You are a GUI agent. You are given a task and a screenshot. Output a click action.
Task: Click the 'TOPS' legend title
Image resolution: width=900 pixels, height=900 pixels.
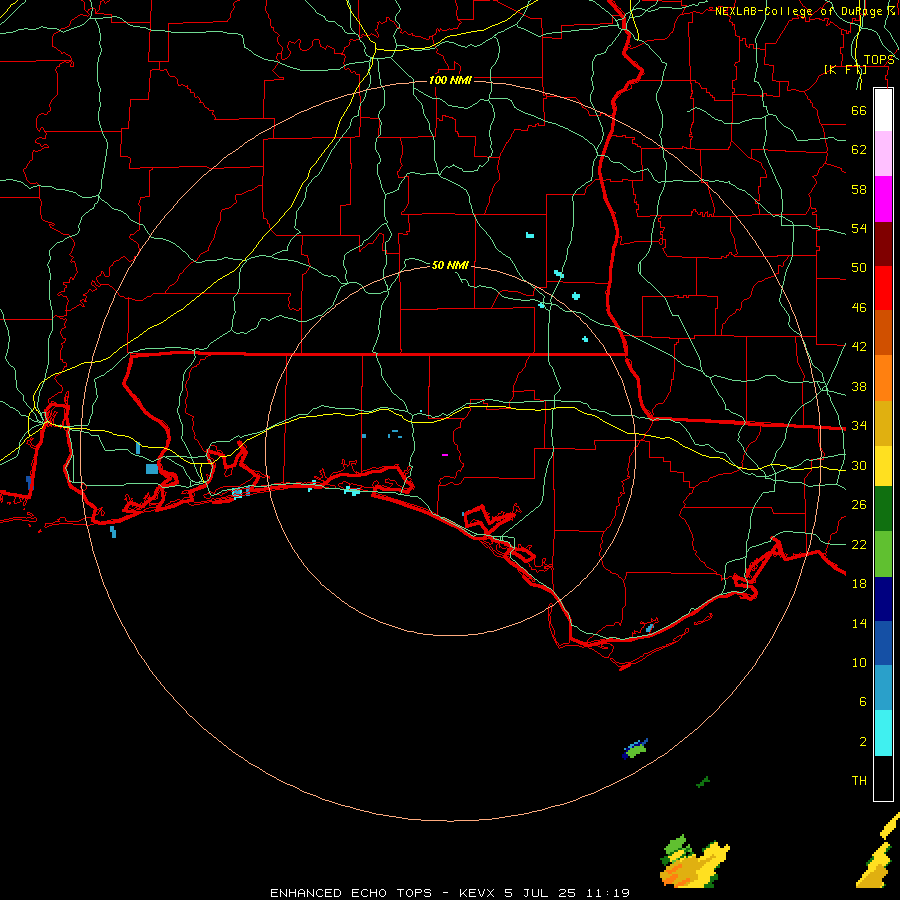coord(879,60)
